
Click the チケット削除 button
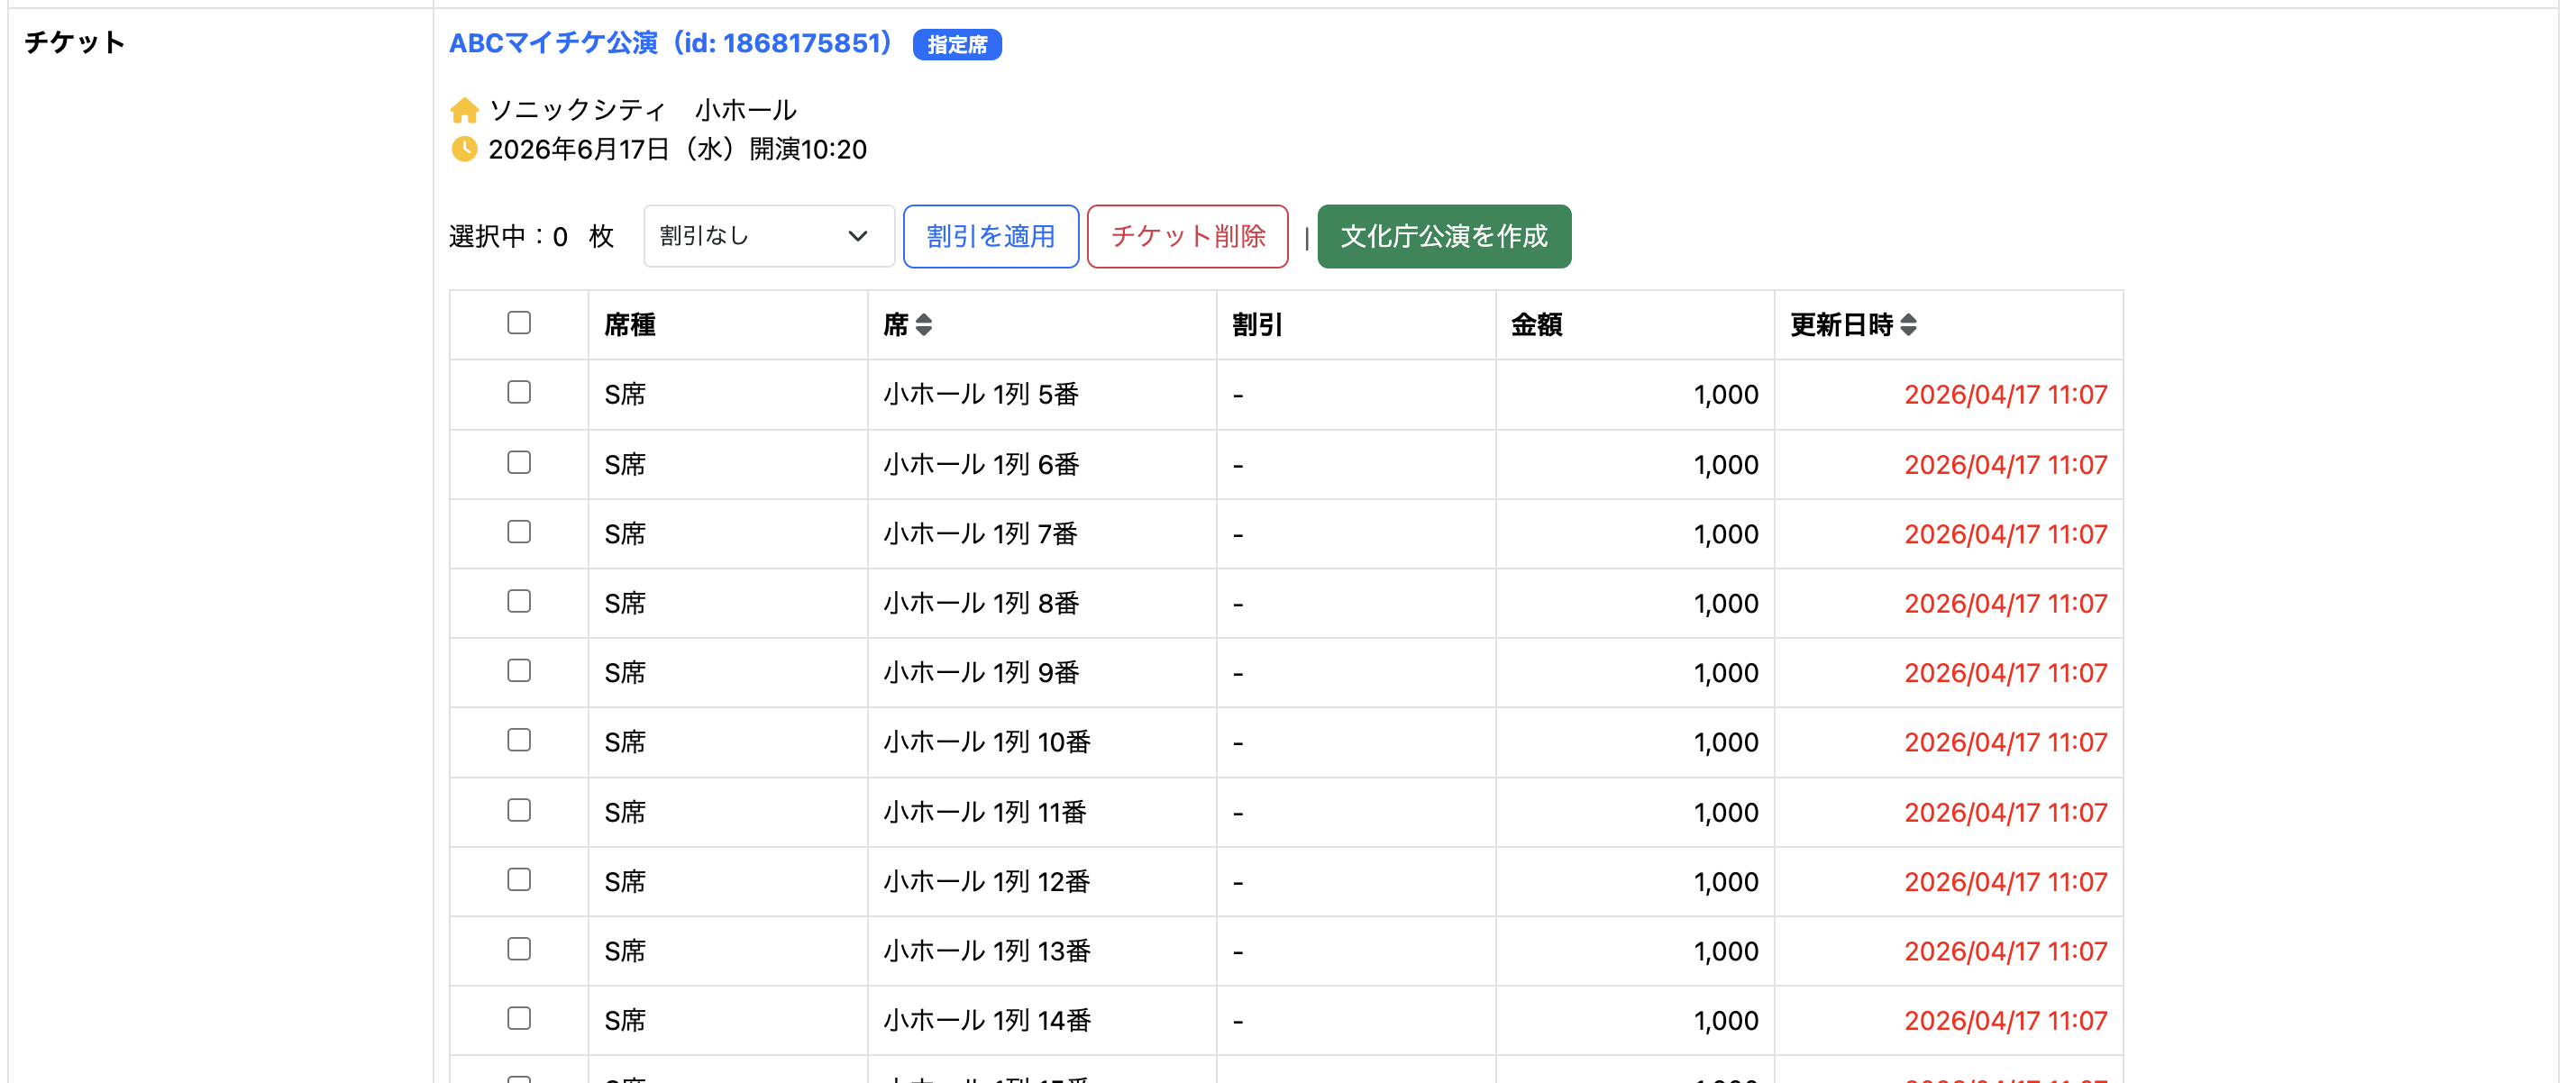1187,237
